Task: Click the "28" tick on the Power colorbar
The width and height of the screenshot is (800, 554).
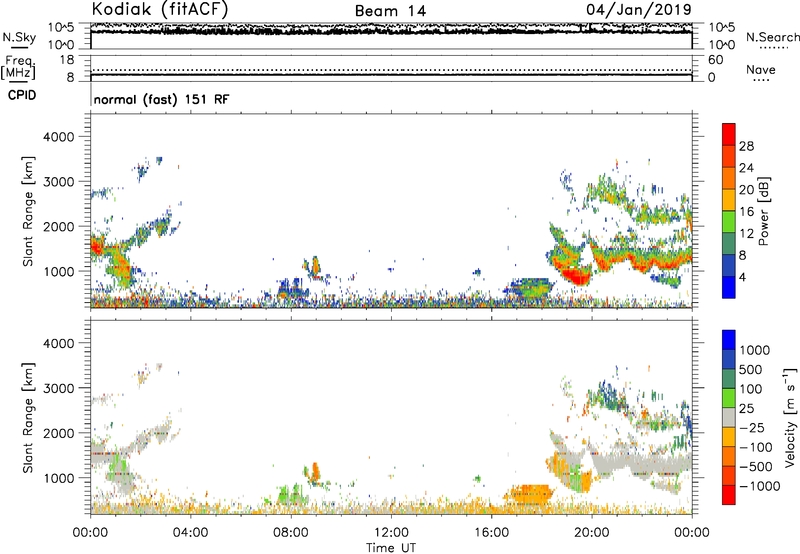Action: click(x=746, y=146)
